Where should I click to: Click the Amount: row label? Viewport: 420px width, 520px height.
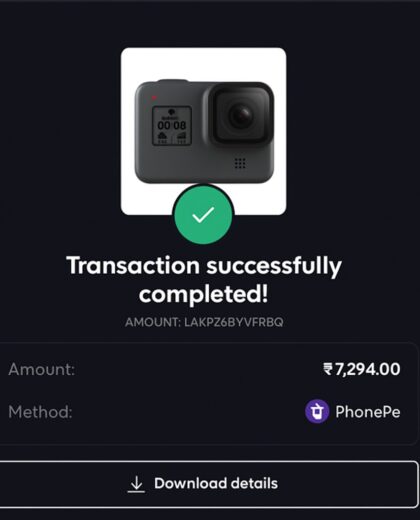click(42, 369)
